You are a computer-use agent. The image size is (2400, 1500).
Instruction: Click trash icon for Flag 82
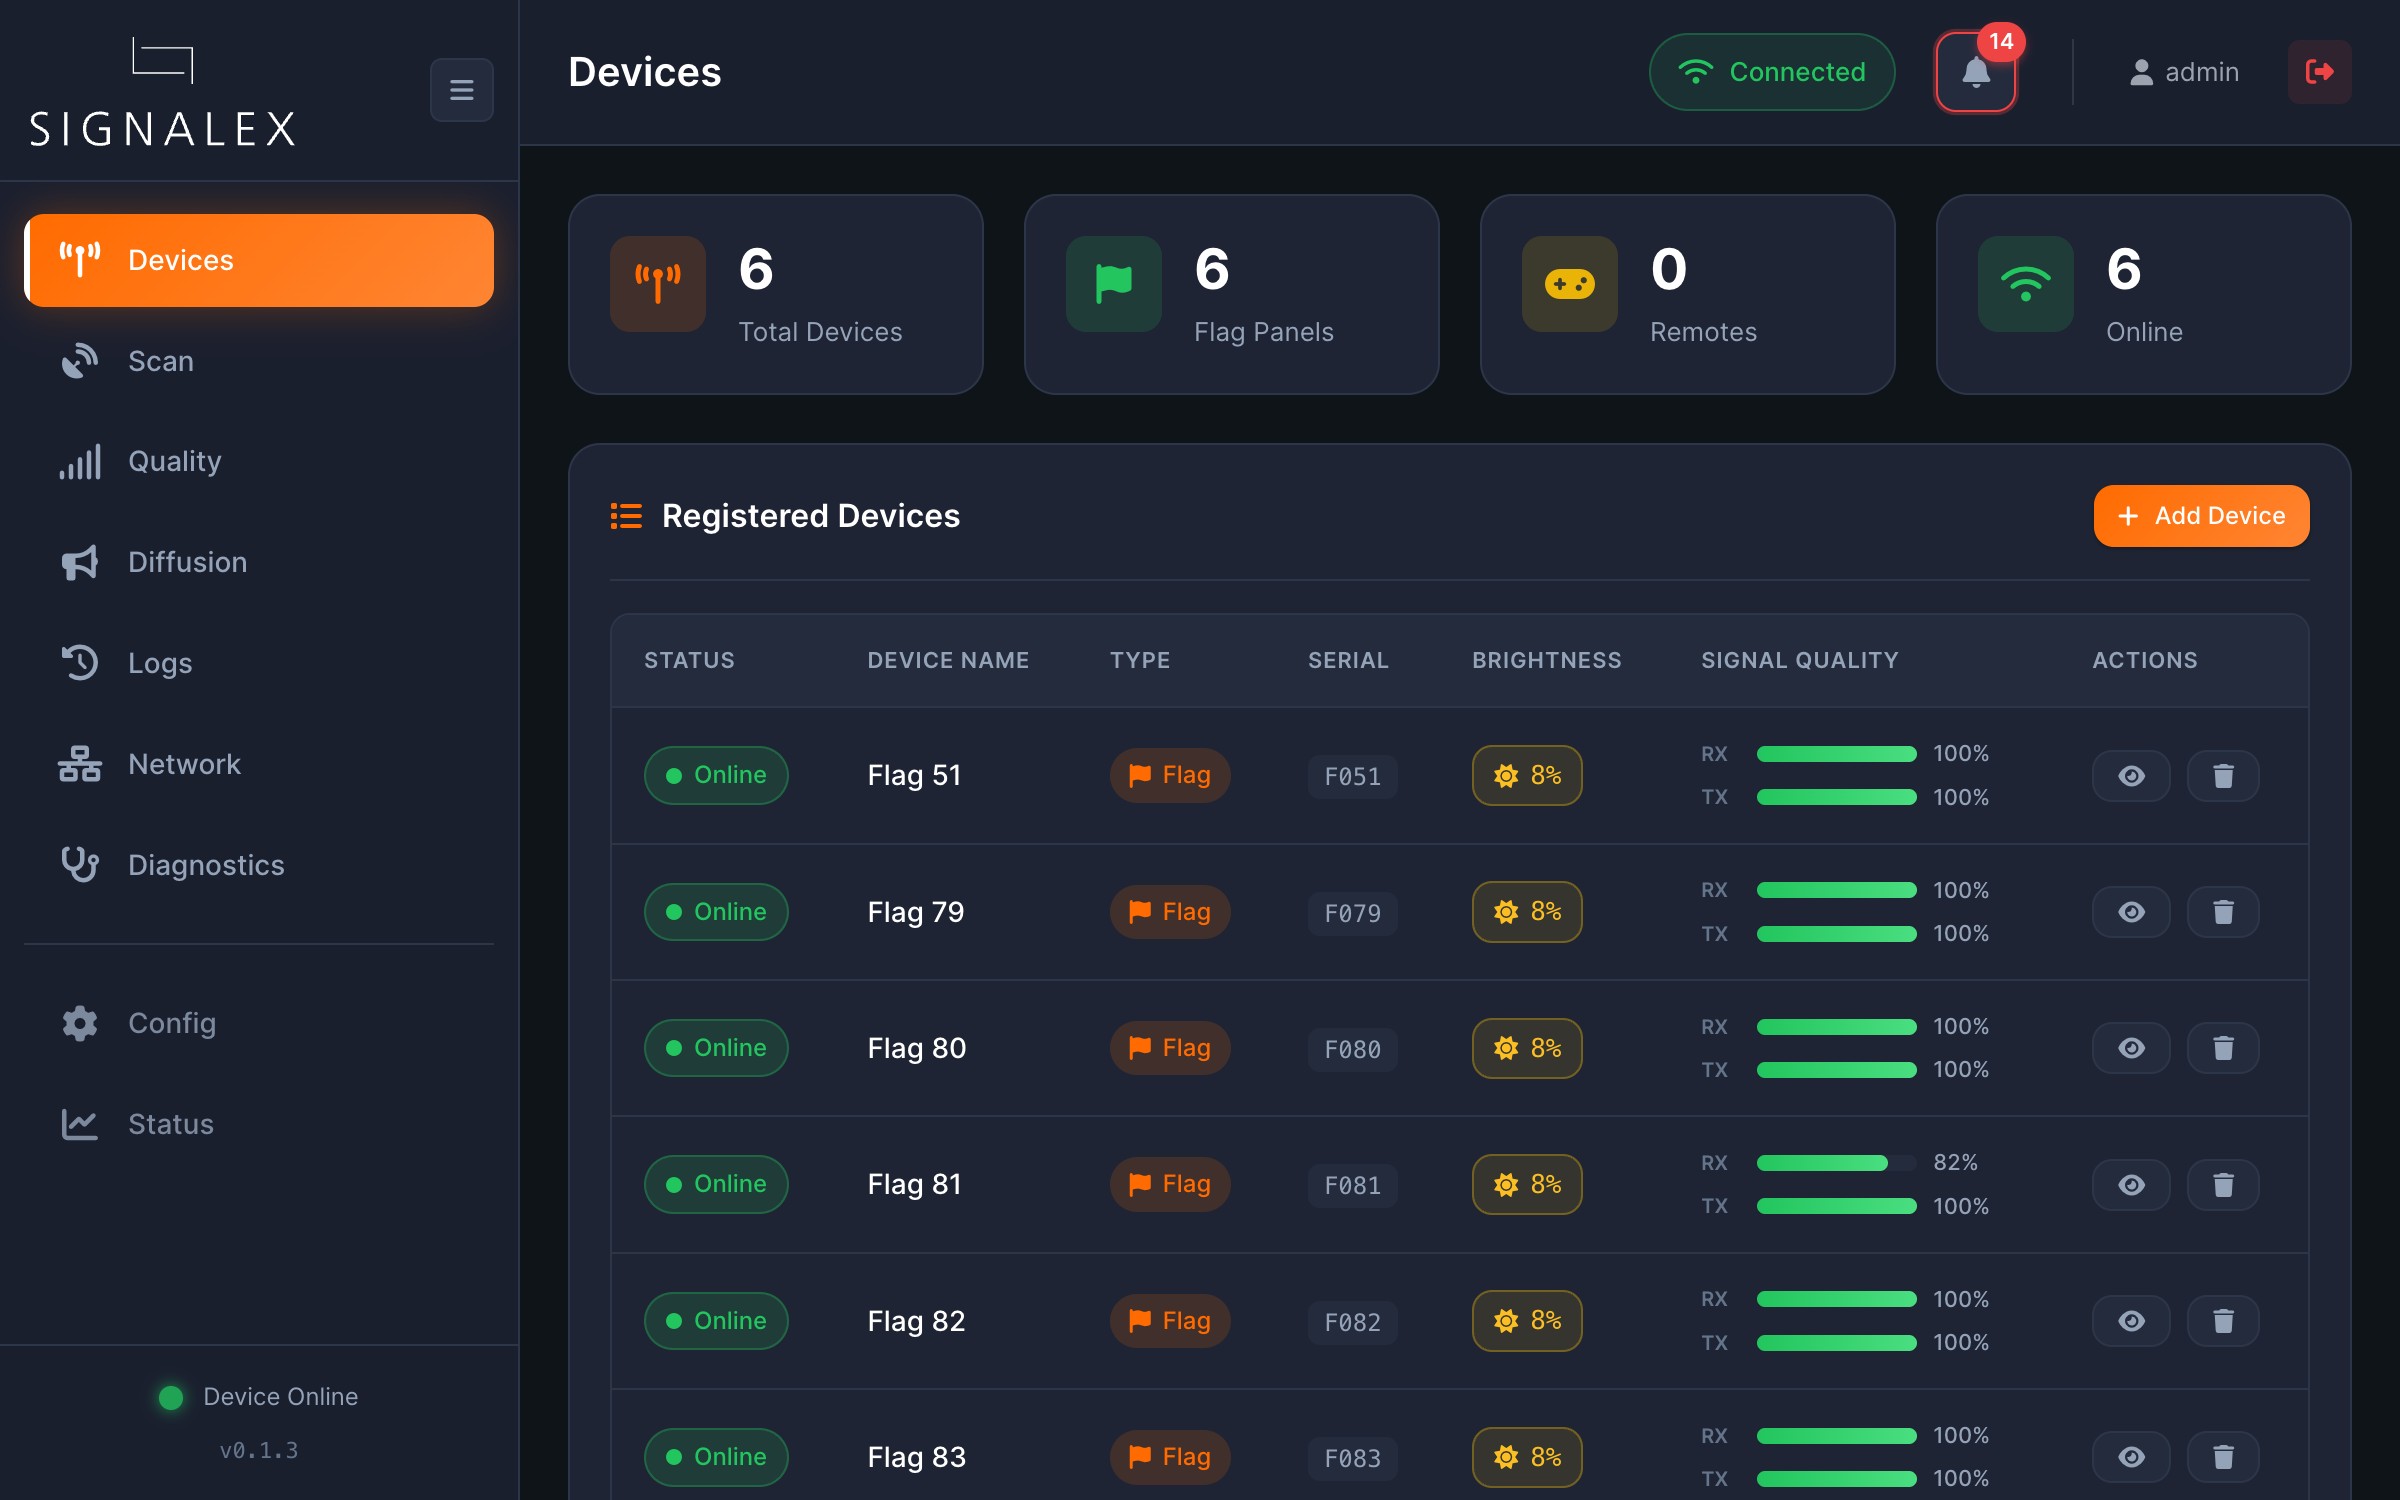click(x=2222, y=1321)
